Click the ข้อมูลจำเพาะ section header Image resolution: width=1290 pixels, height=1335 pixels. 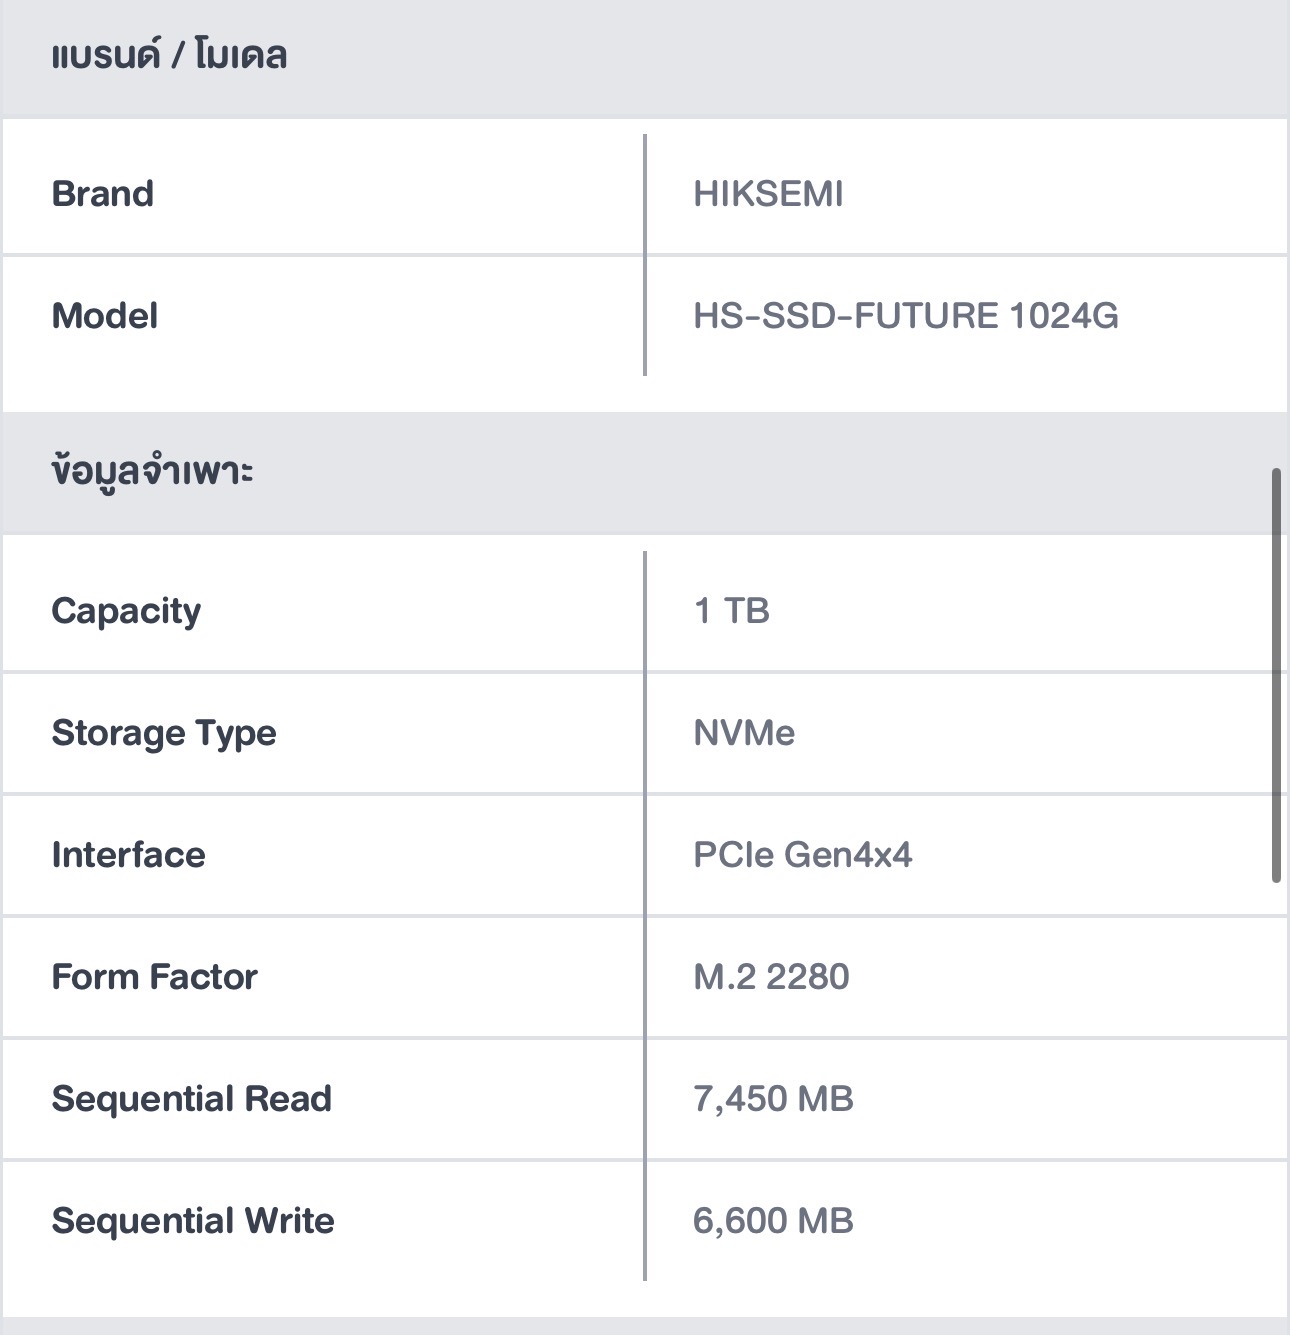152,471
